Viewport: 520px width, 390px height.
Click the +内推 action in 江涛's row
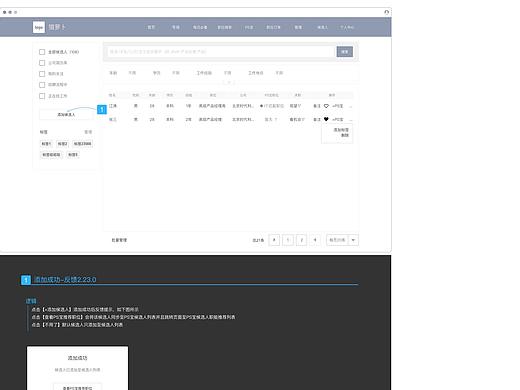(x=338, y=106)
